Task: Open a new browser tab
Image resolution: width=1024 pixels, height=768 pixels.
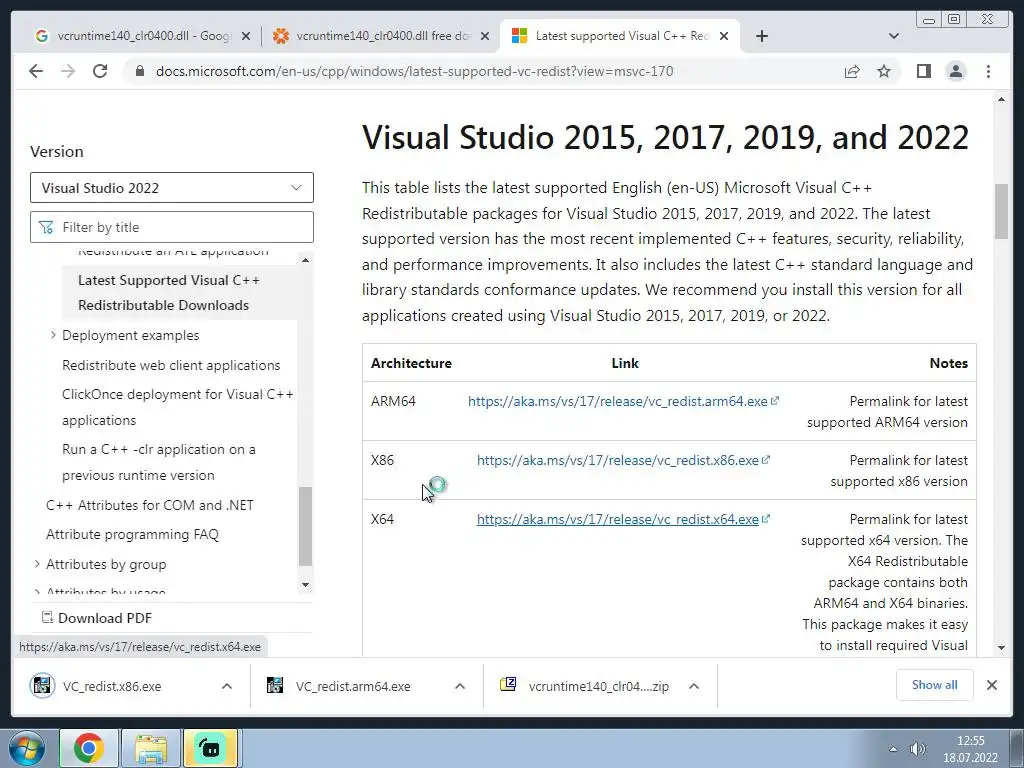Action: pos(761,36)
